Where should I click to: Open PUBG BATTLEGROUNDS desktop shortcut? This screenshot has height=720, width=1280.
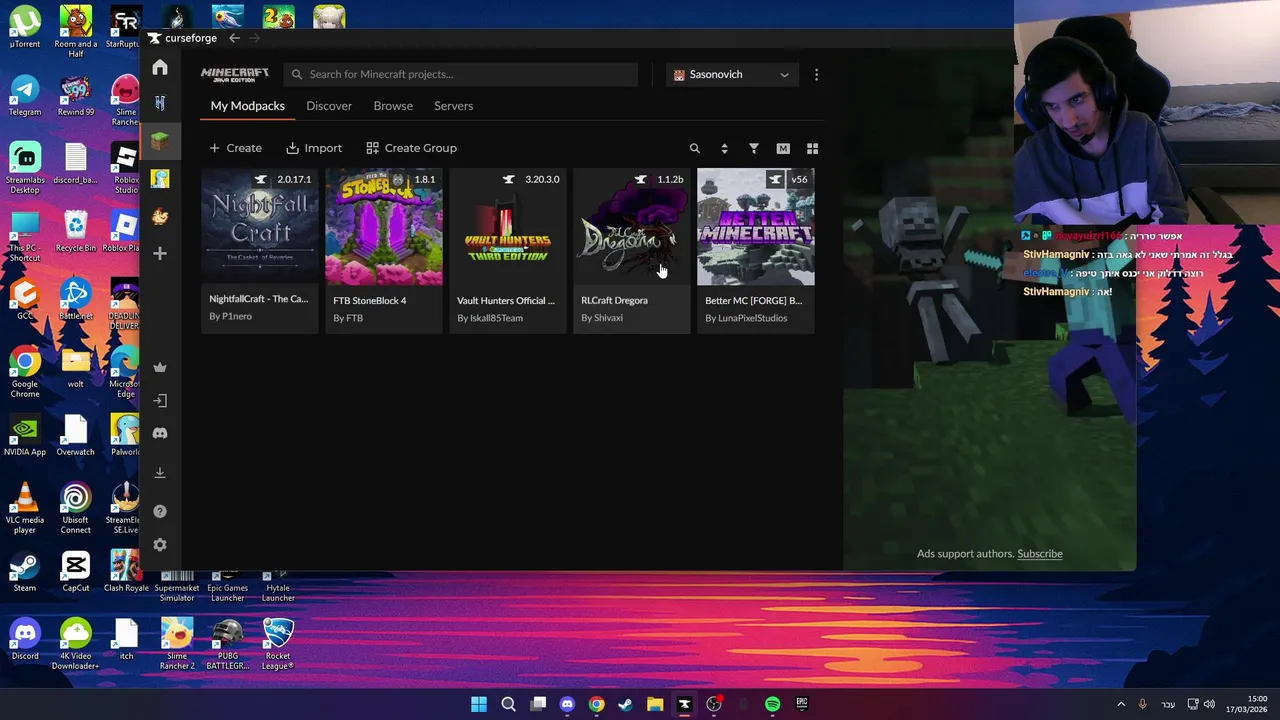point(228,644)
